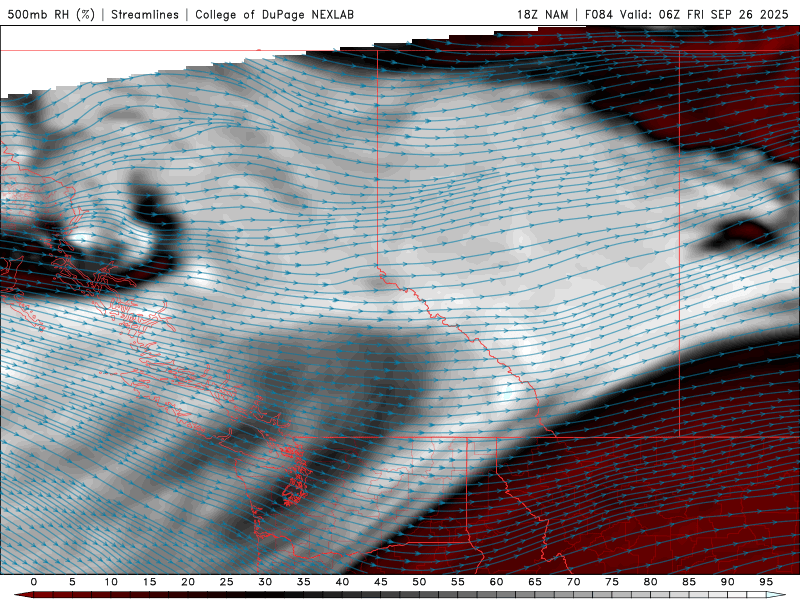Select the "65" colorbar label
This screenshot has height=600, width=800.
pos(535,582)
